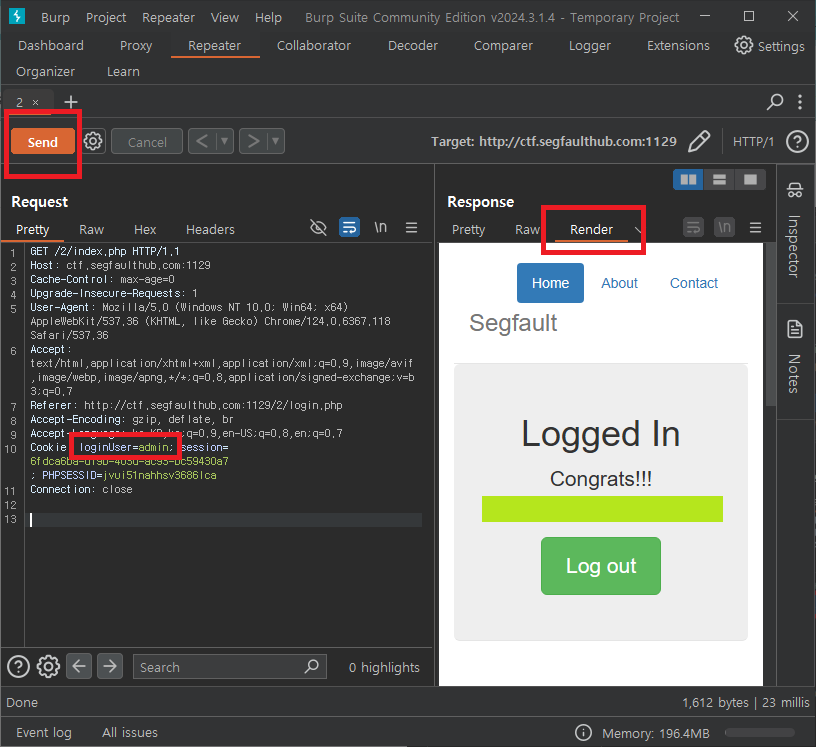Open the Request editor hamburger menu
Screen dimensions: 816x747
[411, 228]
